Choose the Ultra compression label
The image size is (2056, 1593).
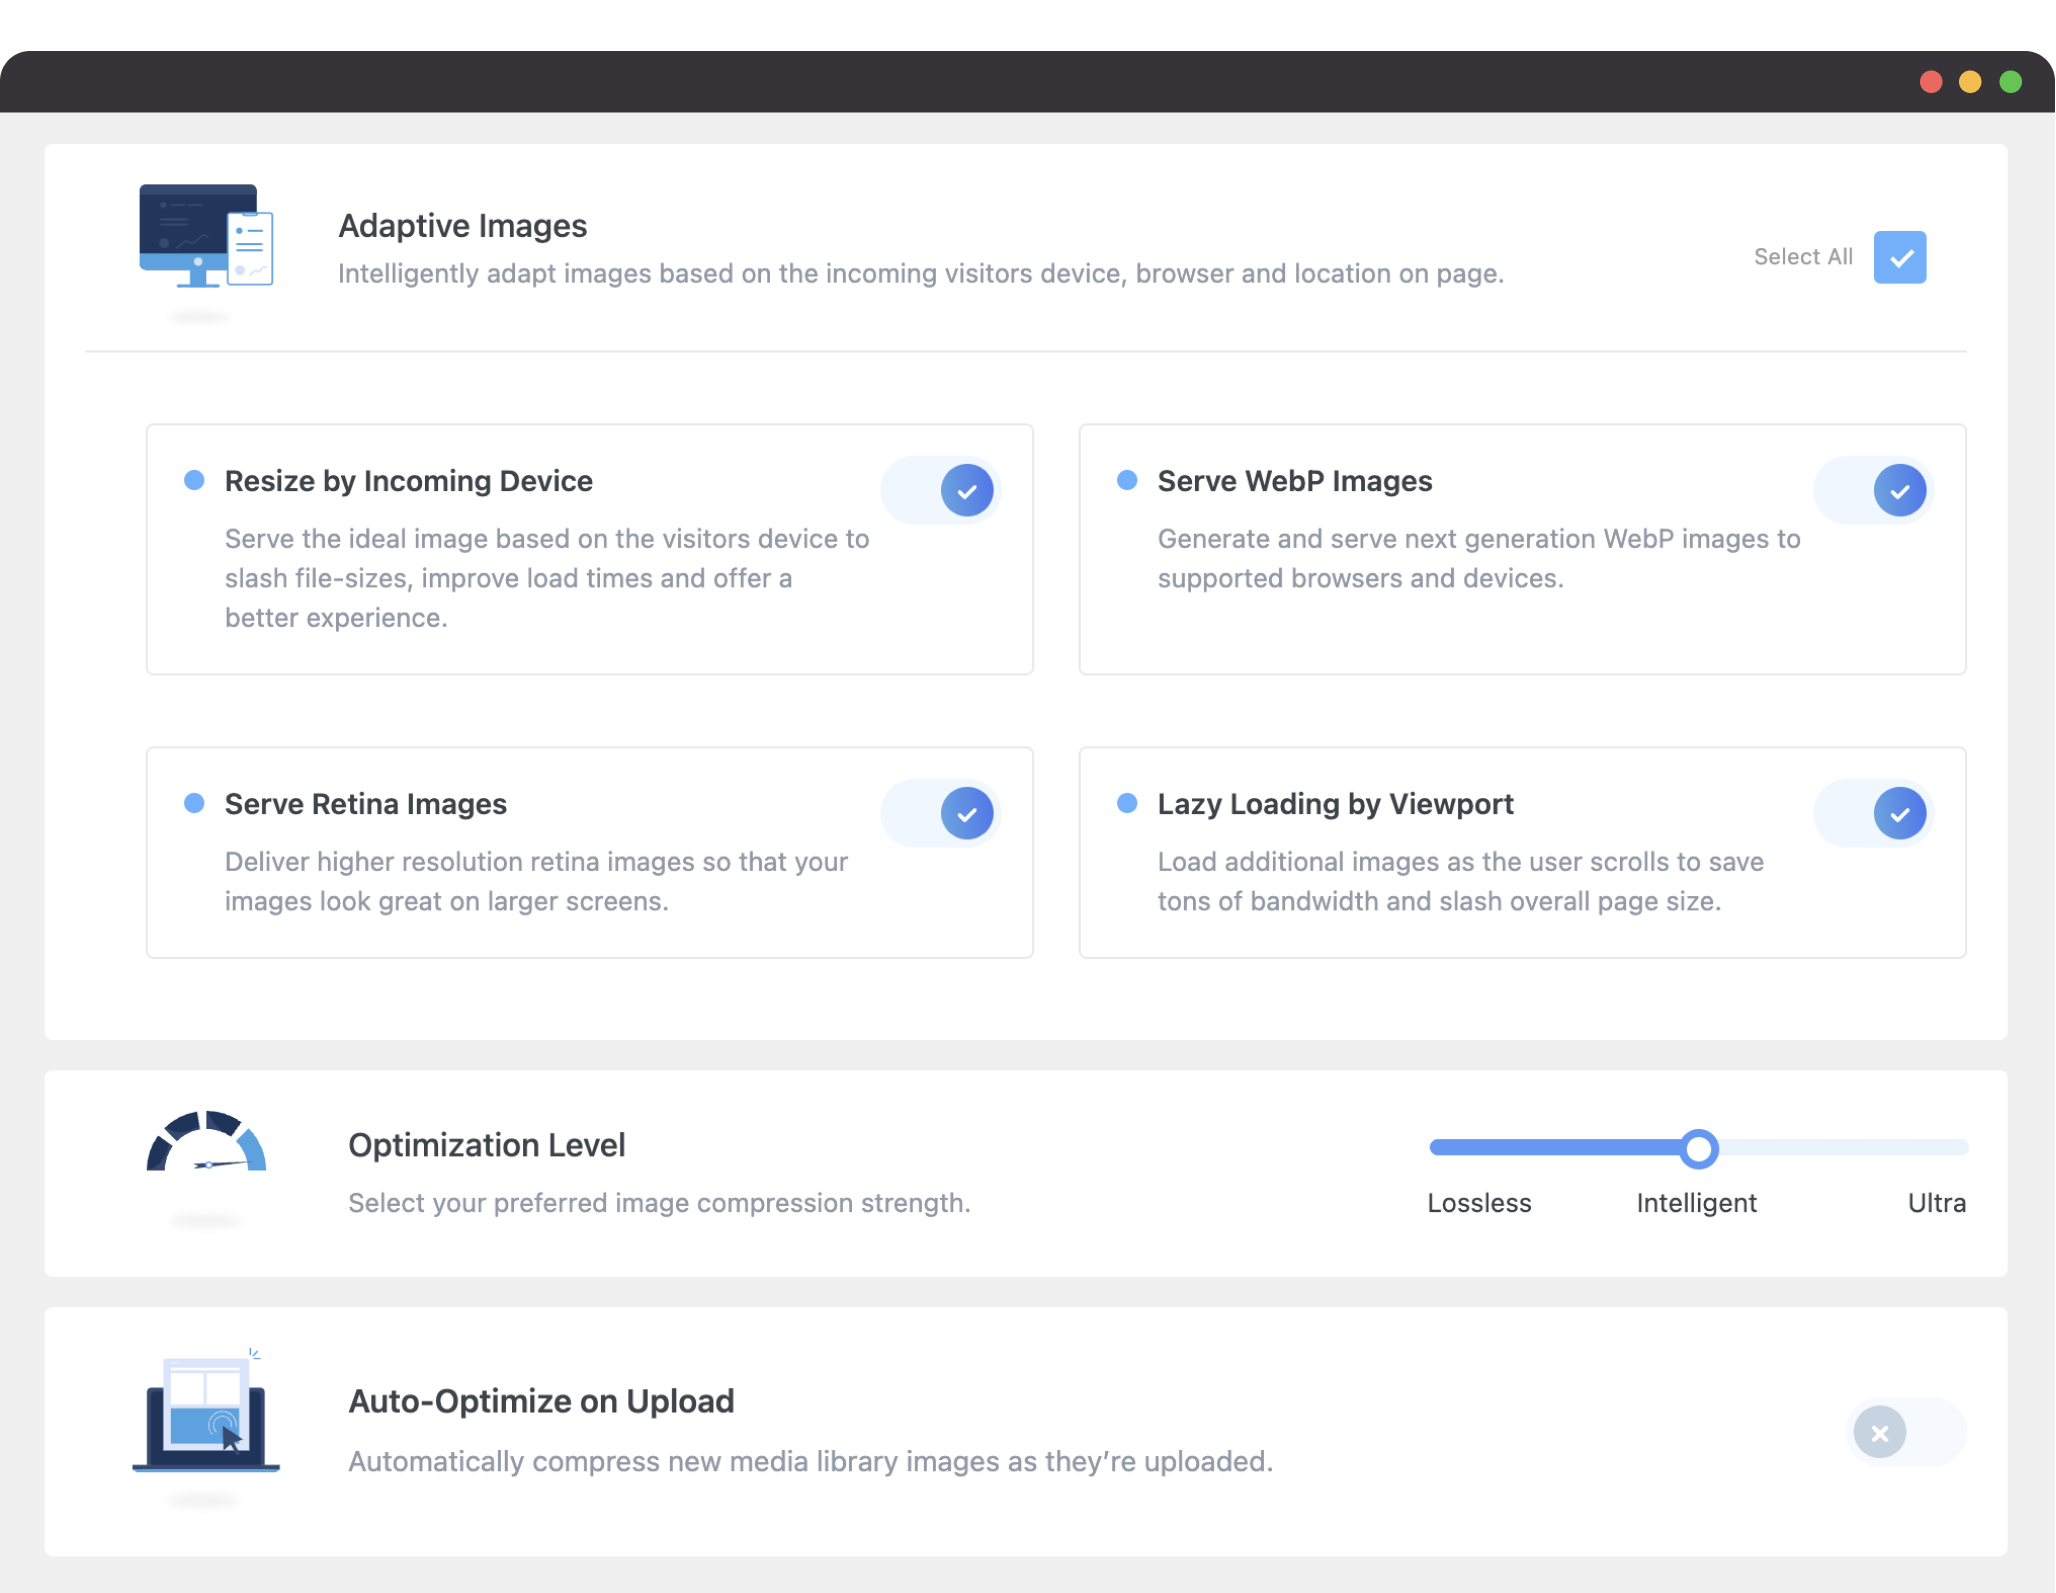coord(1936,1203)
